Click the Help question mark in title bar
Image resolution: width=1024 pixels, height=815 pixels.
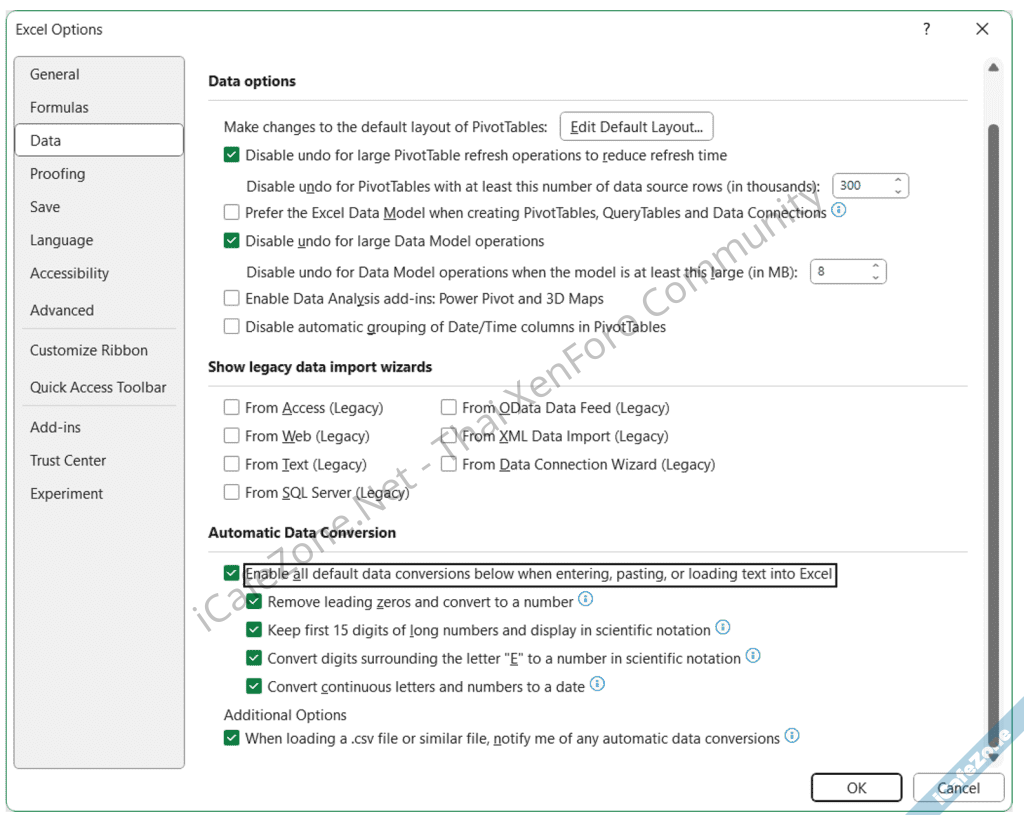[x=927, y=30]
